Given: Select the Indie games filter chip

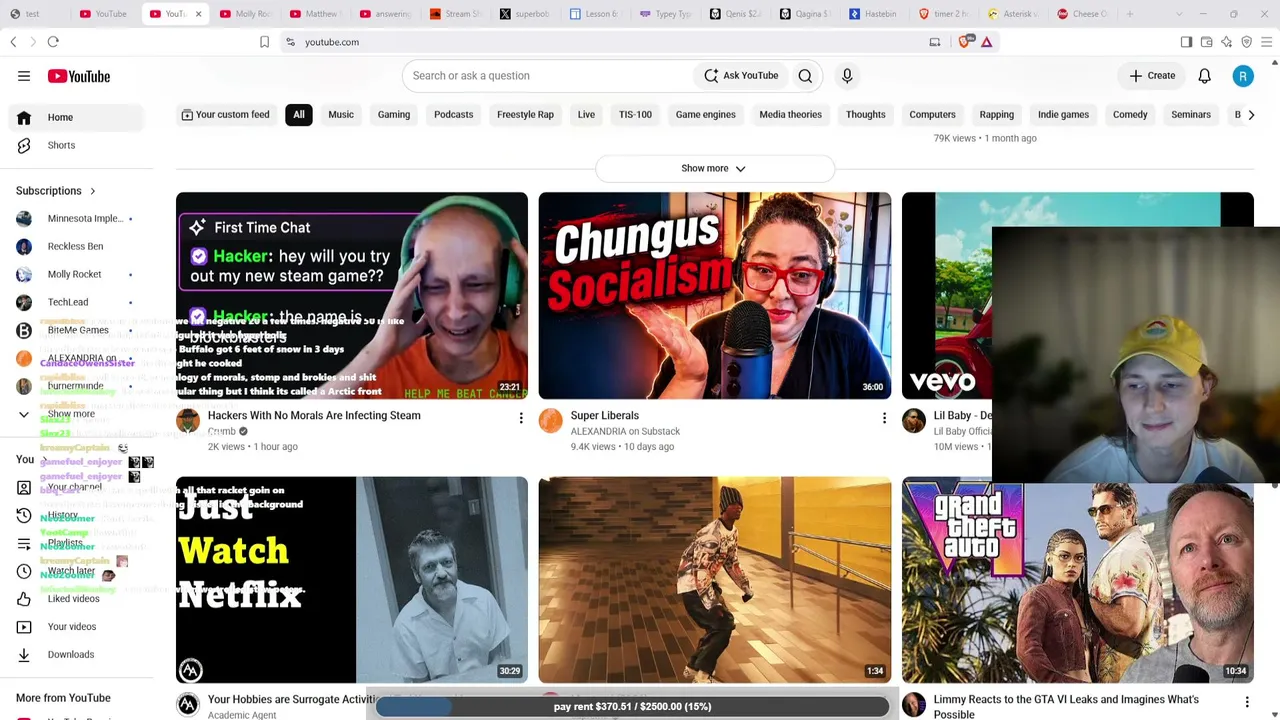Looking at the screenshot, I should click(1063, 115).
